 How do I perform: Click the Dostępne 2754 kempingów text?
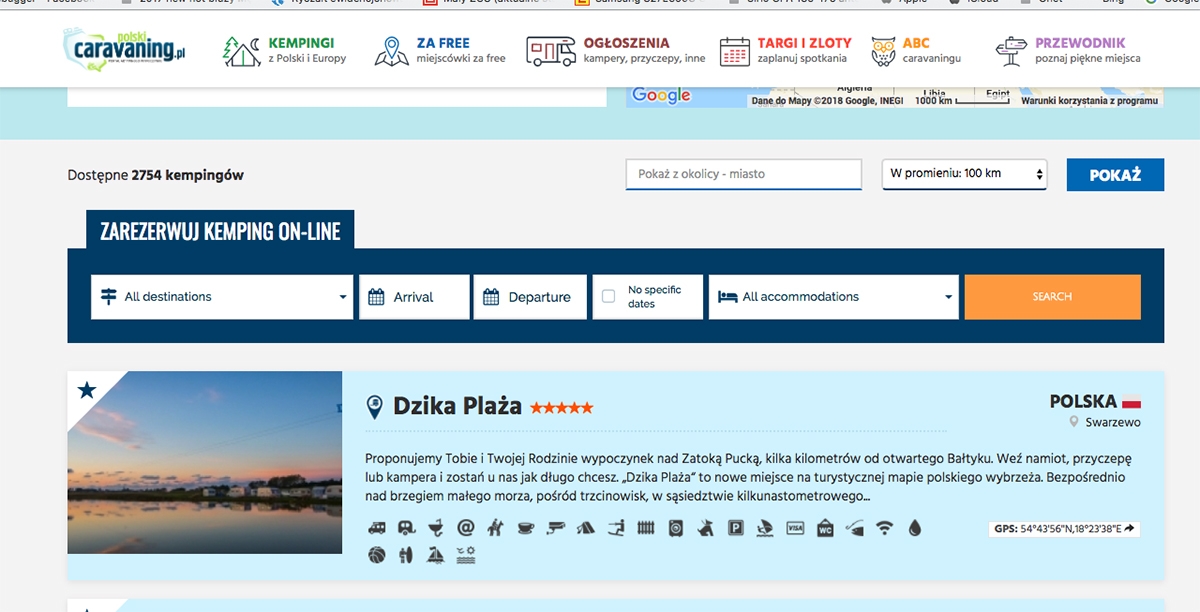pos(156,175)
